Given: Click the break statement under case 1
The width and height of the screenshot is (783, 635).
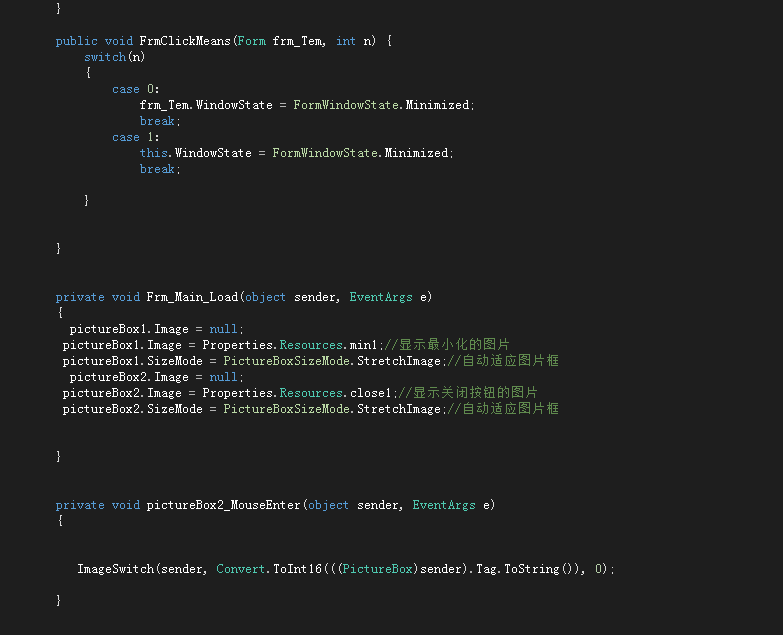Looking at the screenshot, I should pyautogui.click(x=160, y=169).
